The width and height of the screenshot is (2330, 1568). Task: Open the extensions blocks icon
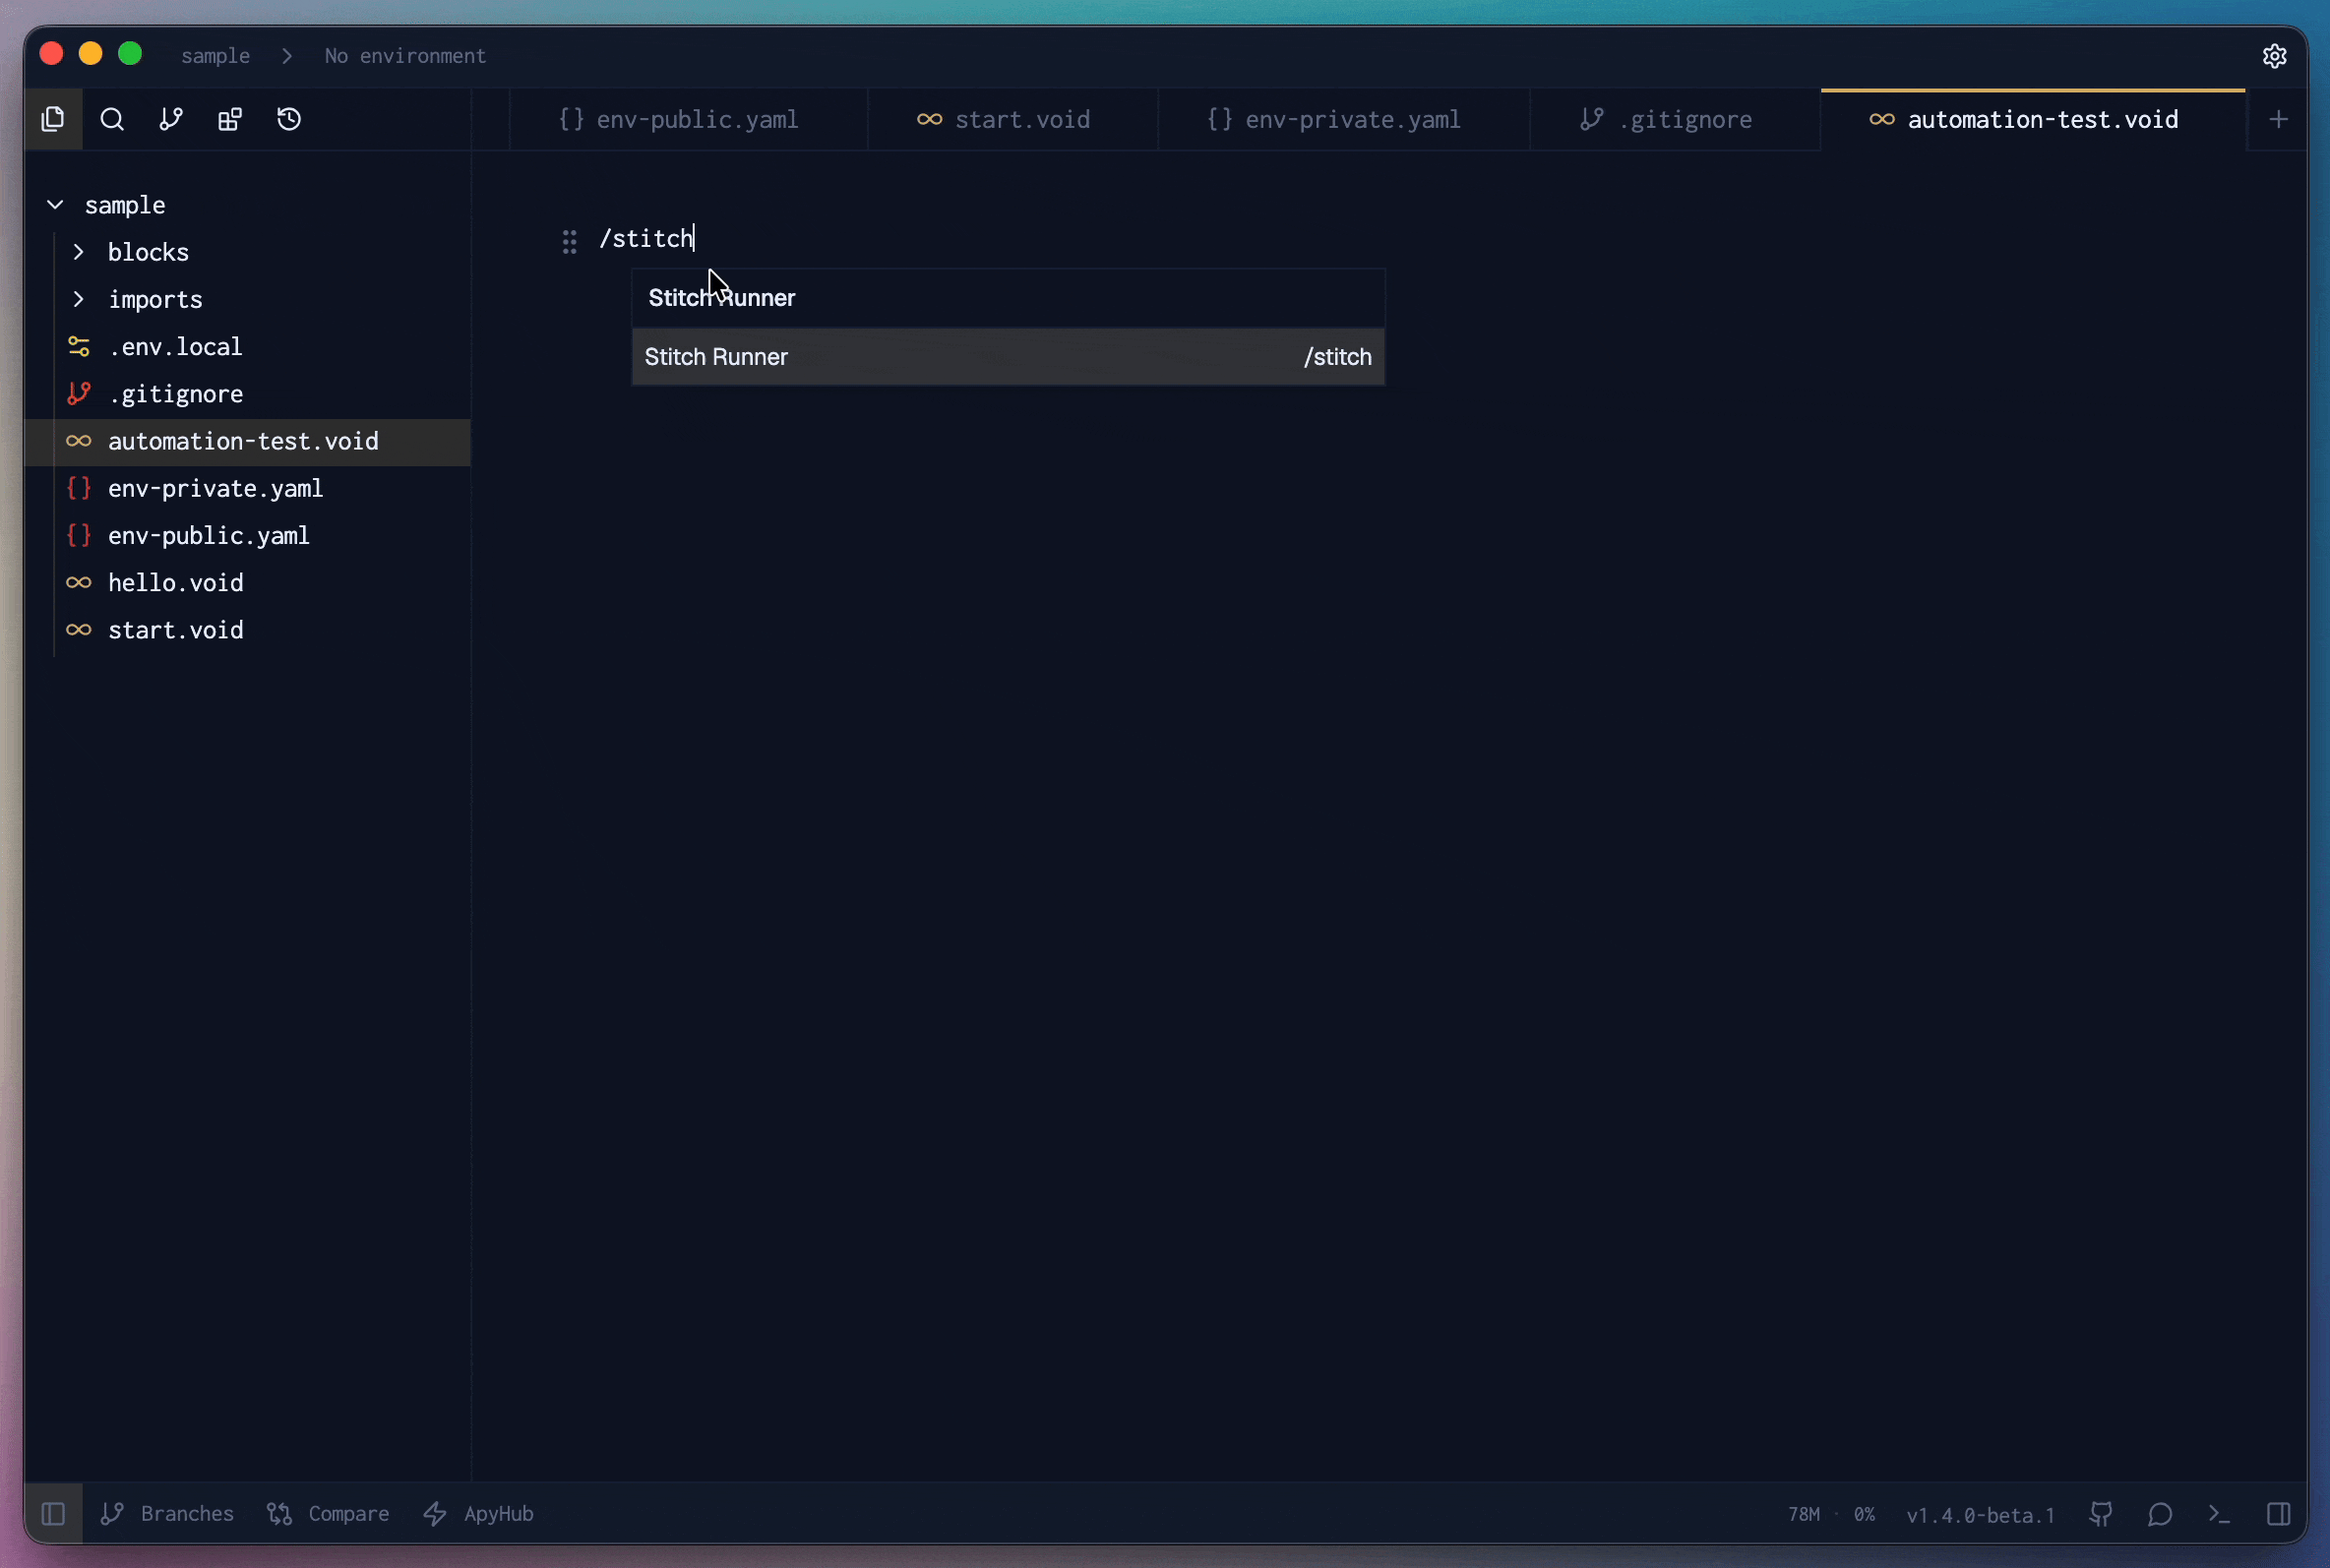[x=230, y=119]
